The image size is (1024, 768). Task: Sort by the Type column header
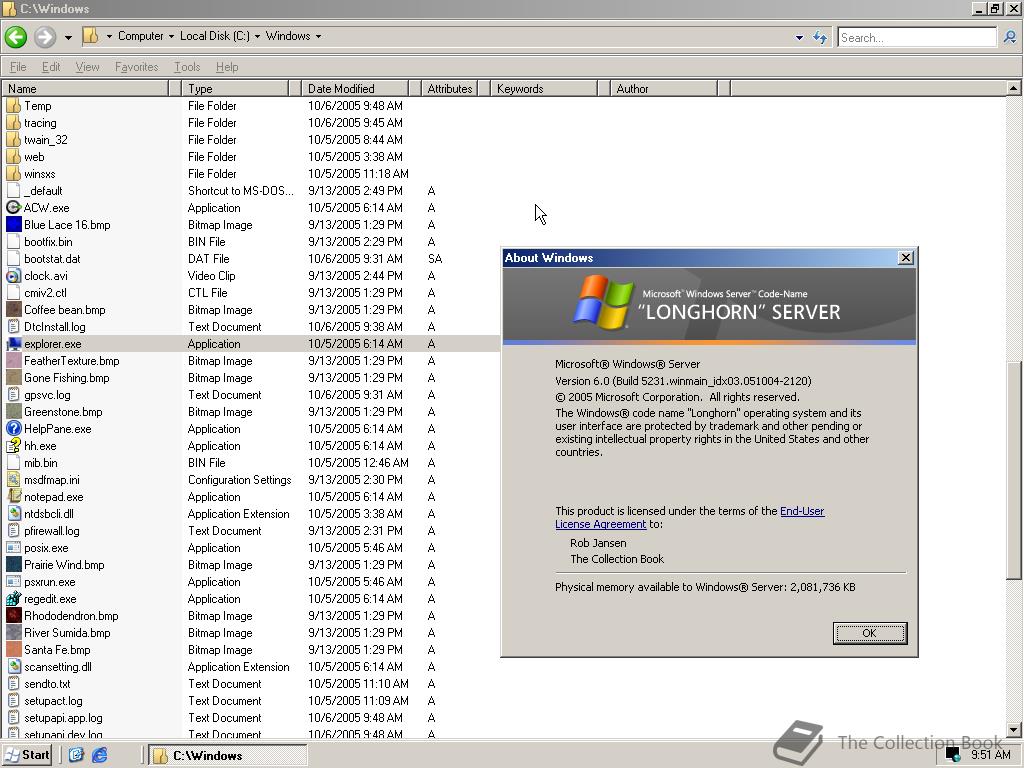tap(235, 88)
